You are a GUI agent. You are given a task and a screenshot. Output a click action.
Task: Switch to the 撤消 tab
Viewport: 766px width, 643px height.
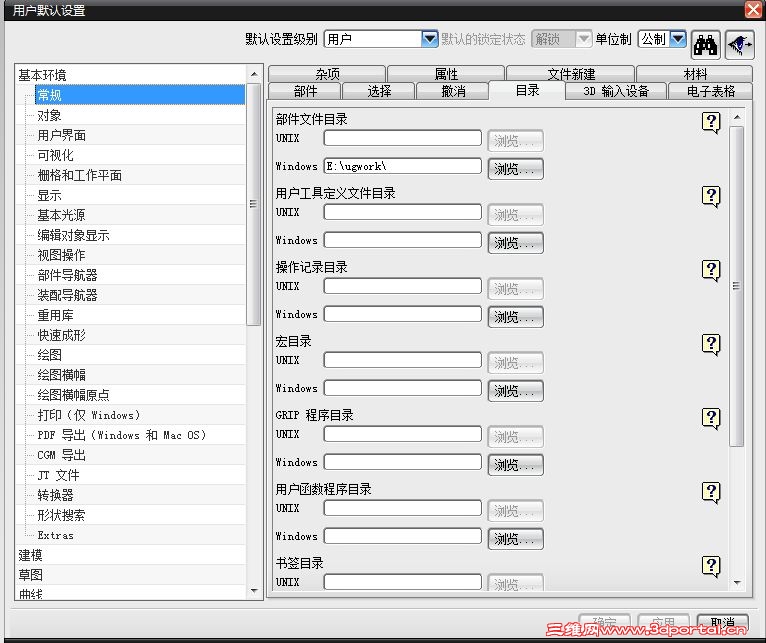tap(453, 91)
